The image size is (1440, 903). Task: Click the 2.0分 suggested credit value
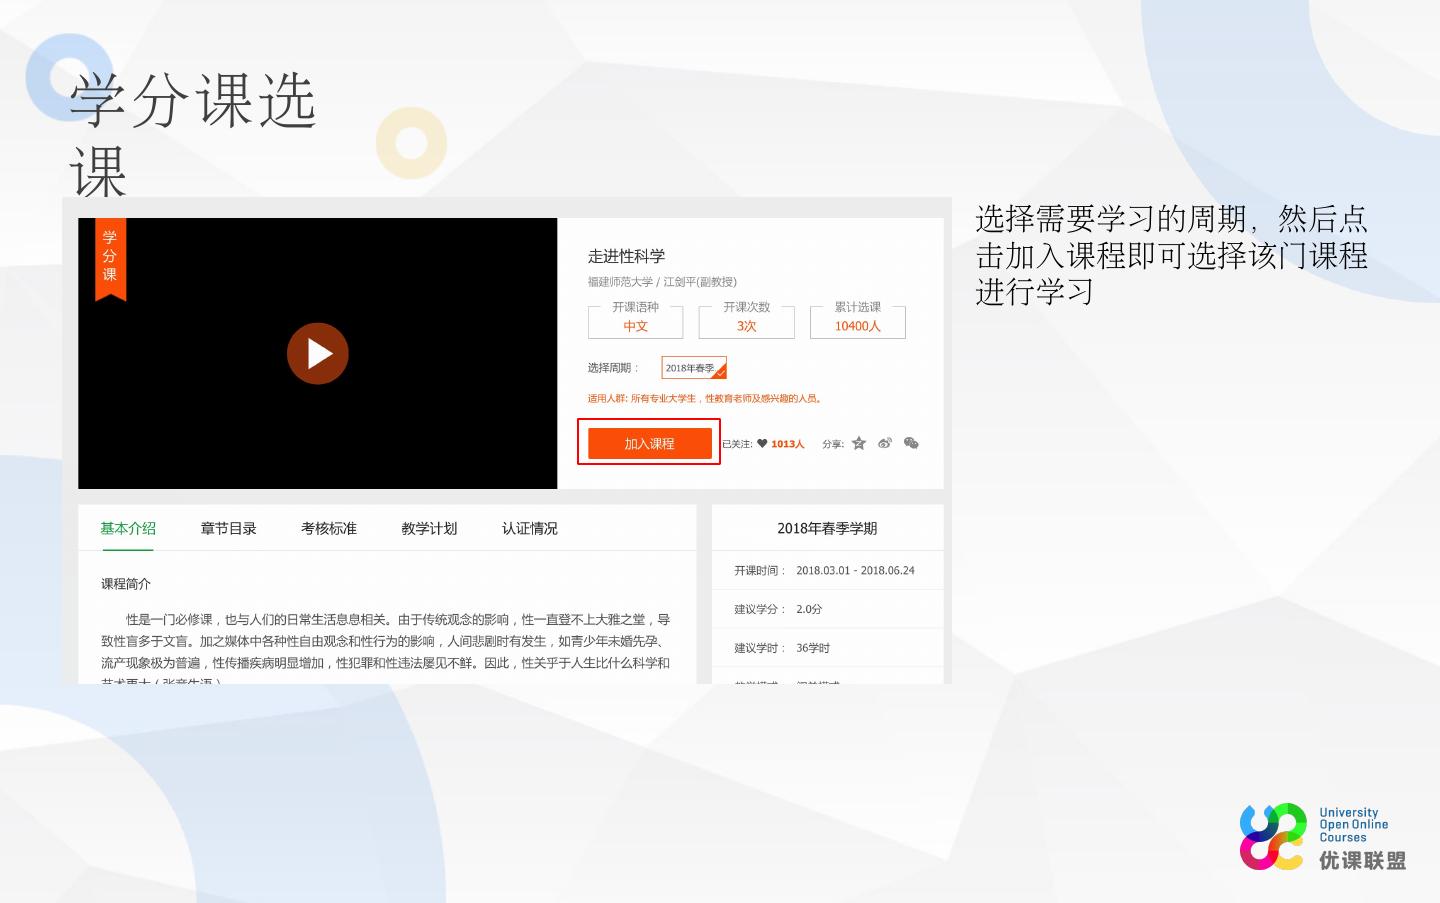809,609
